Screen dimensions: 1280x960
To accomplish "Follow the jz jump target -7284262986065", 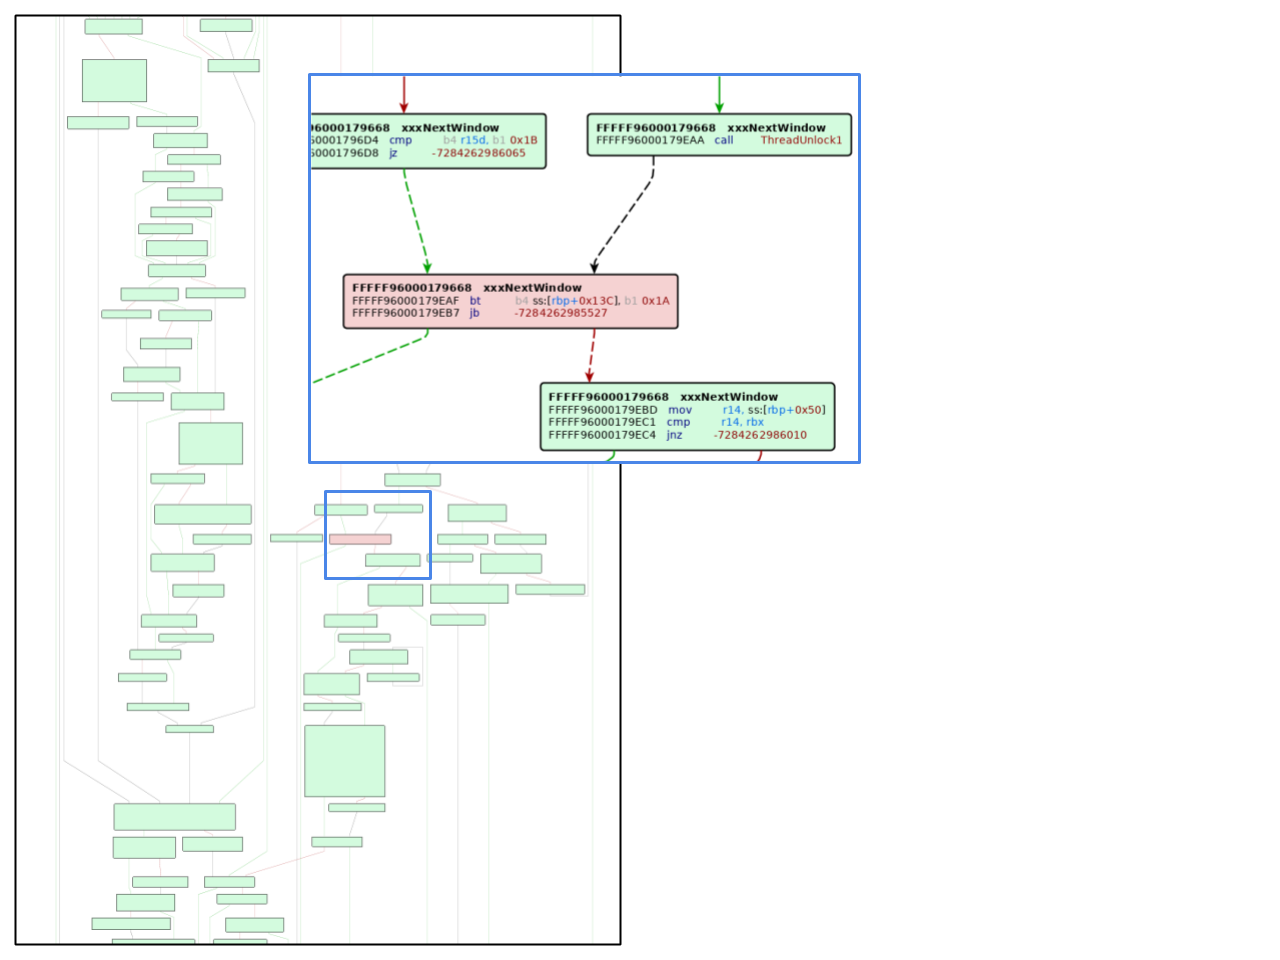I will coord(478,153).
